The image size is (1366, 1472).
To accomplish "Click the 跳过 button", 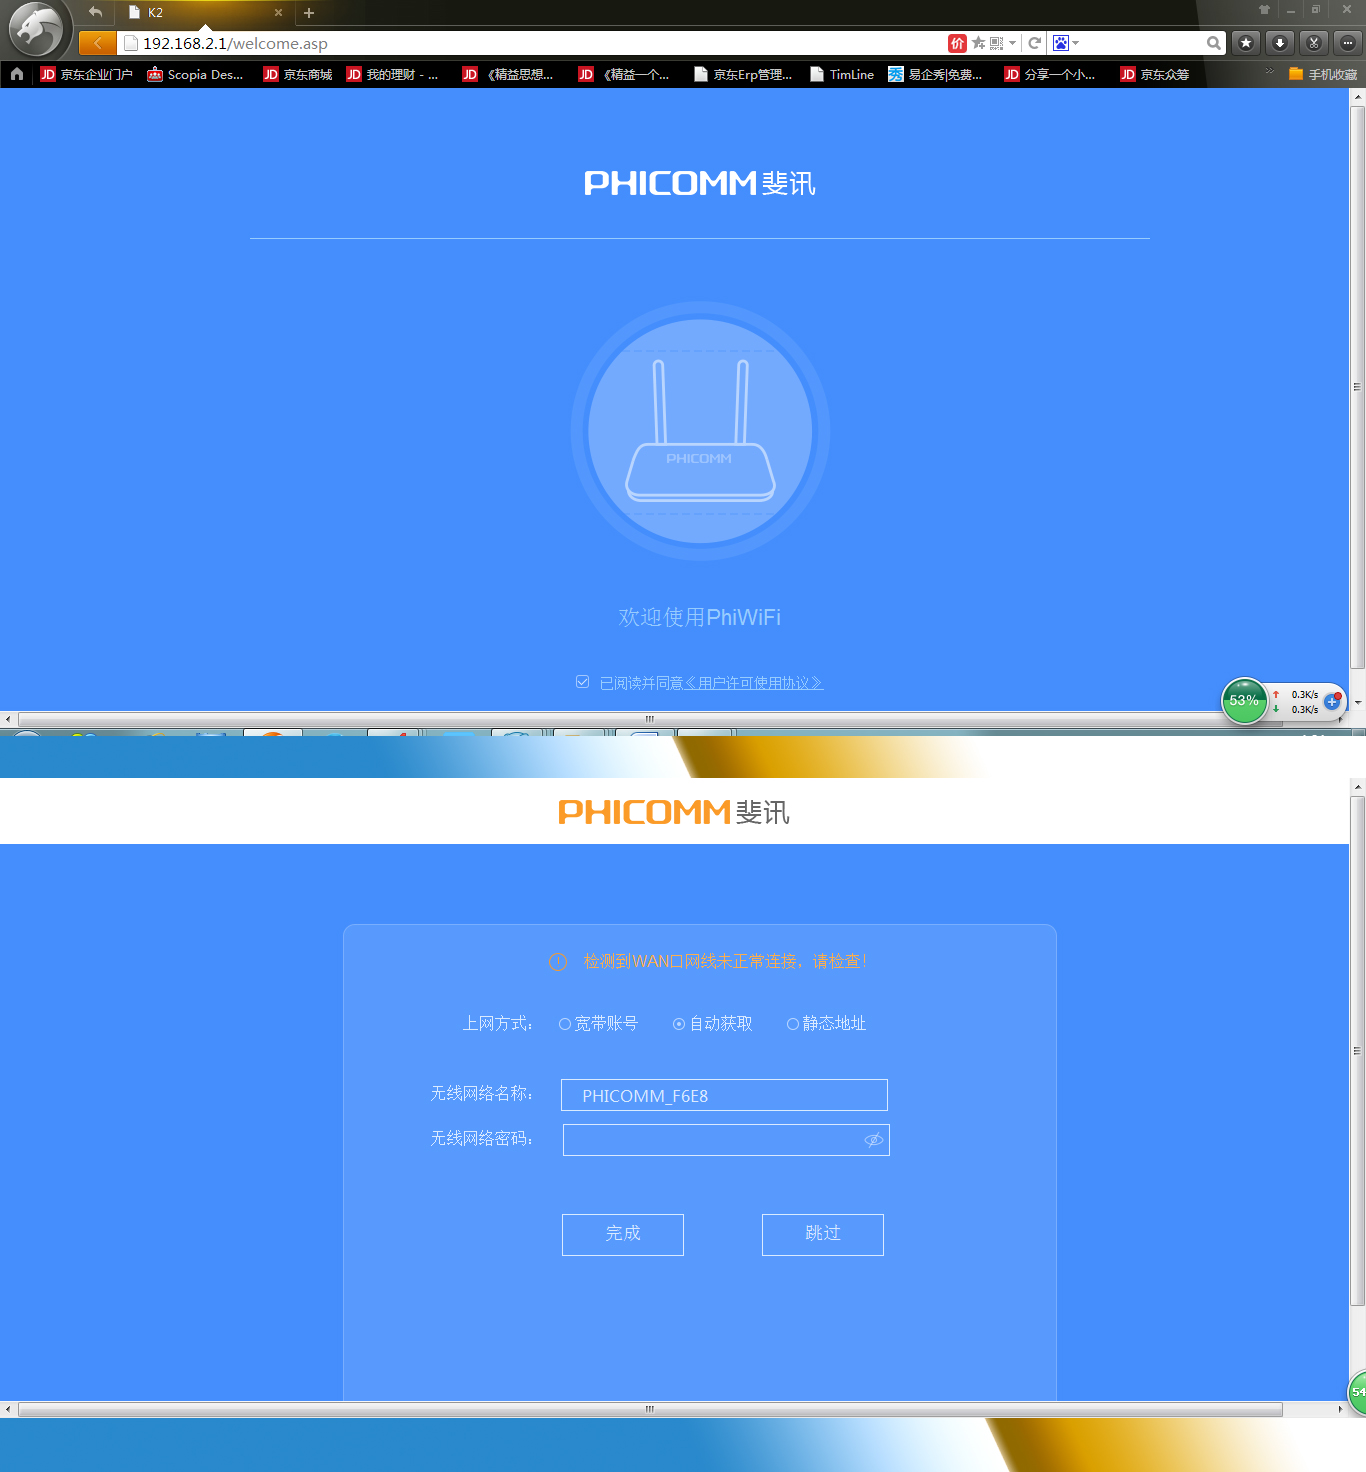I will tap(823, 1234).
